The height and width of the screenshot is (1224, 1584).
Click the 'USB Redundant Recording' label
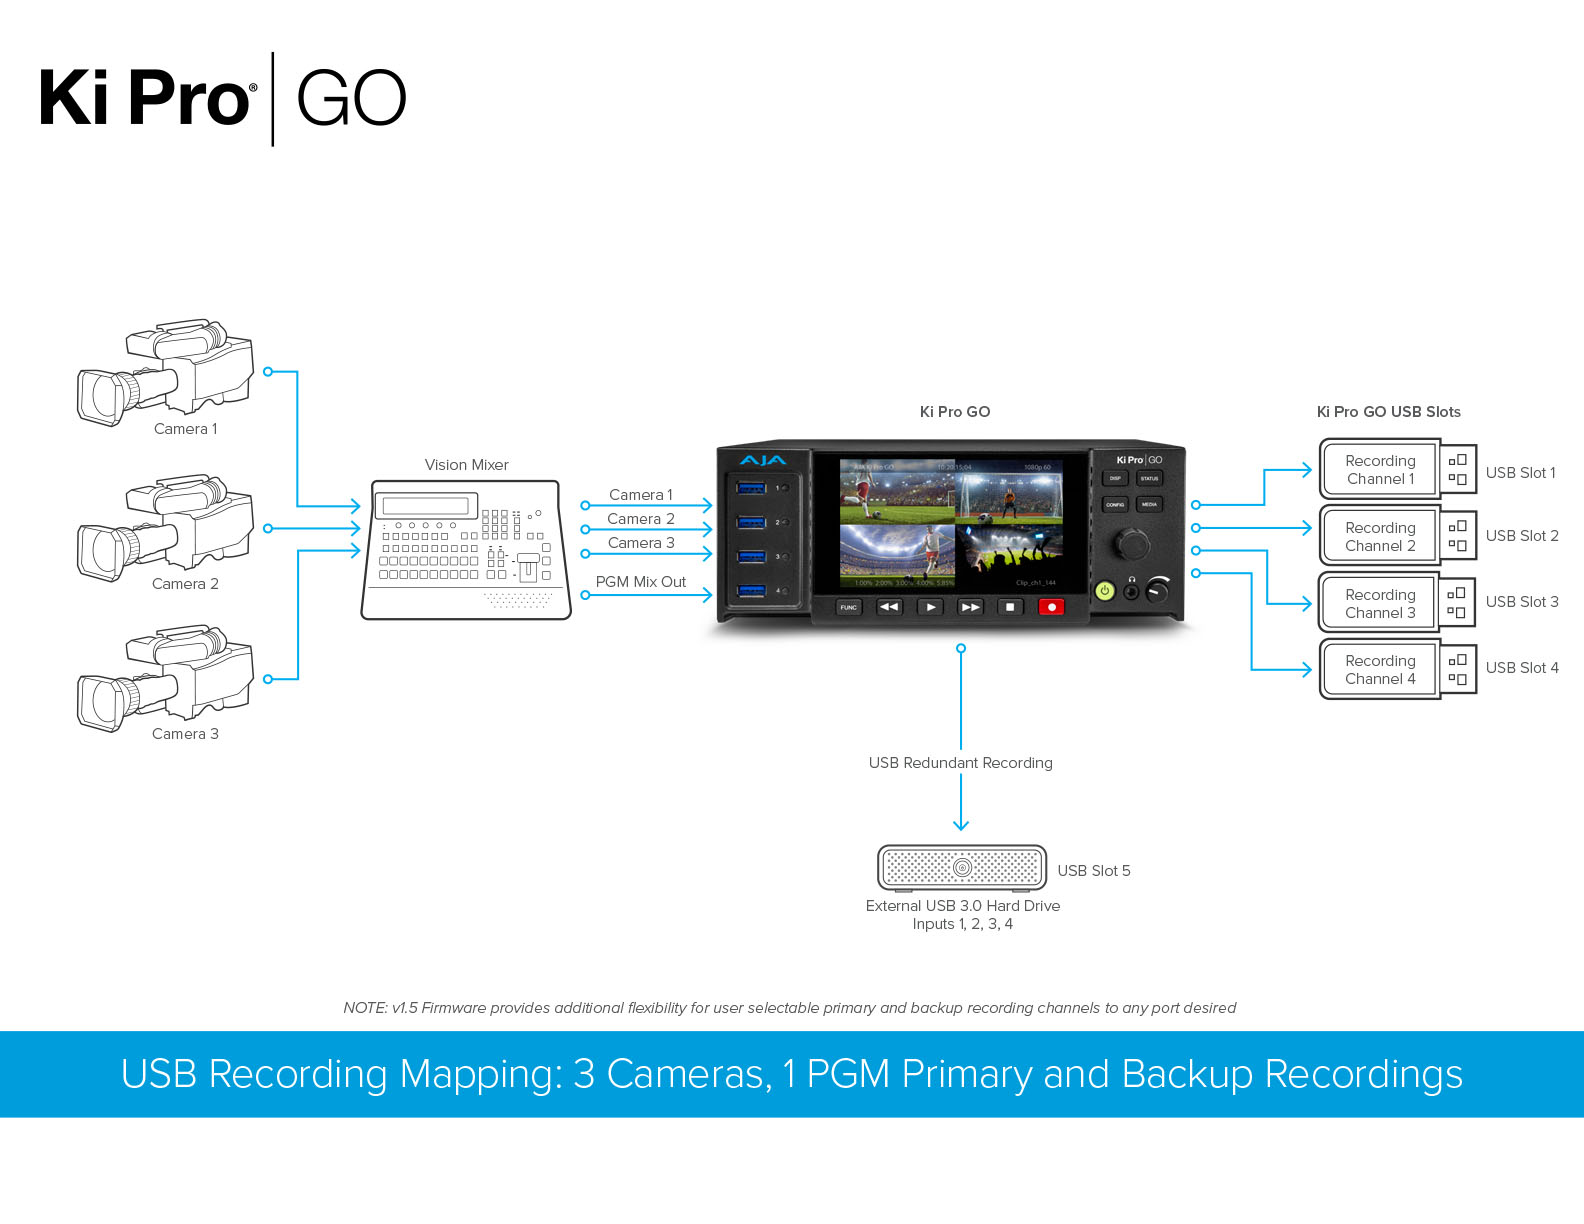(x=961, y=763)
